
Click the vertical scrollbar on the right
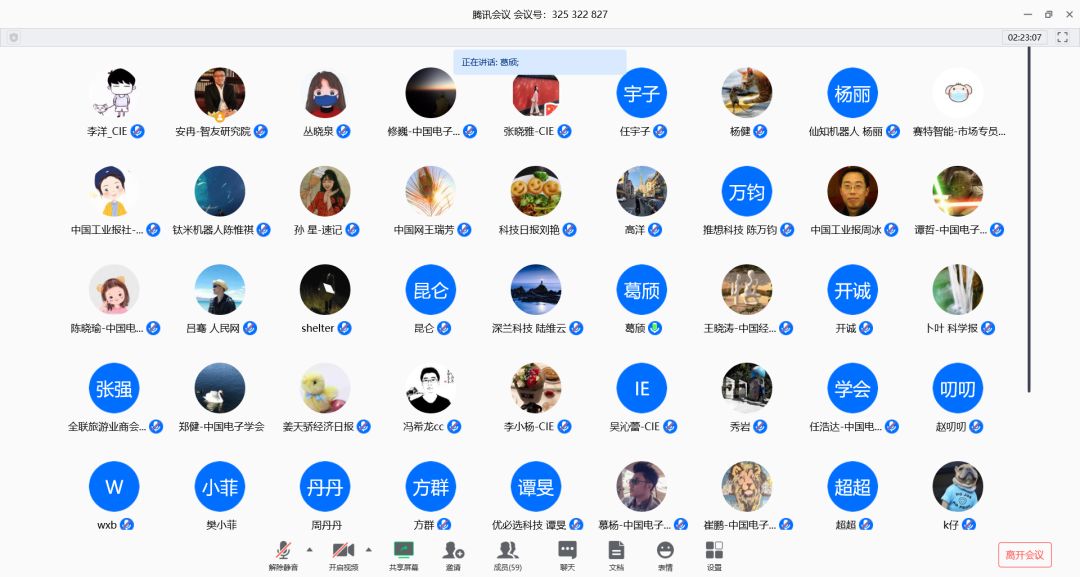(1029, 220)
